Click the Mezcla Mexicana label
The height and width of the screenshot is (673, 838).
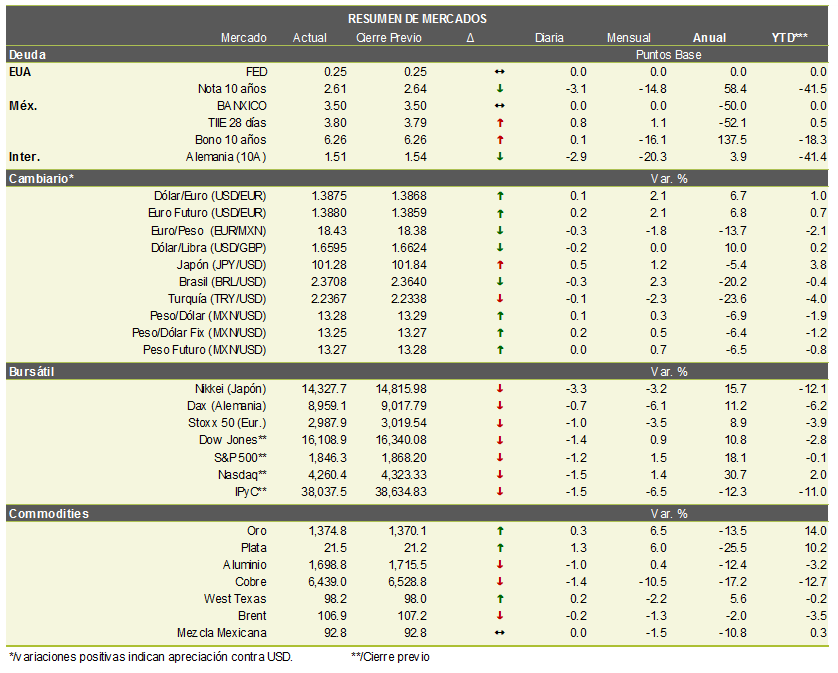(x=222, y=633)
